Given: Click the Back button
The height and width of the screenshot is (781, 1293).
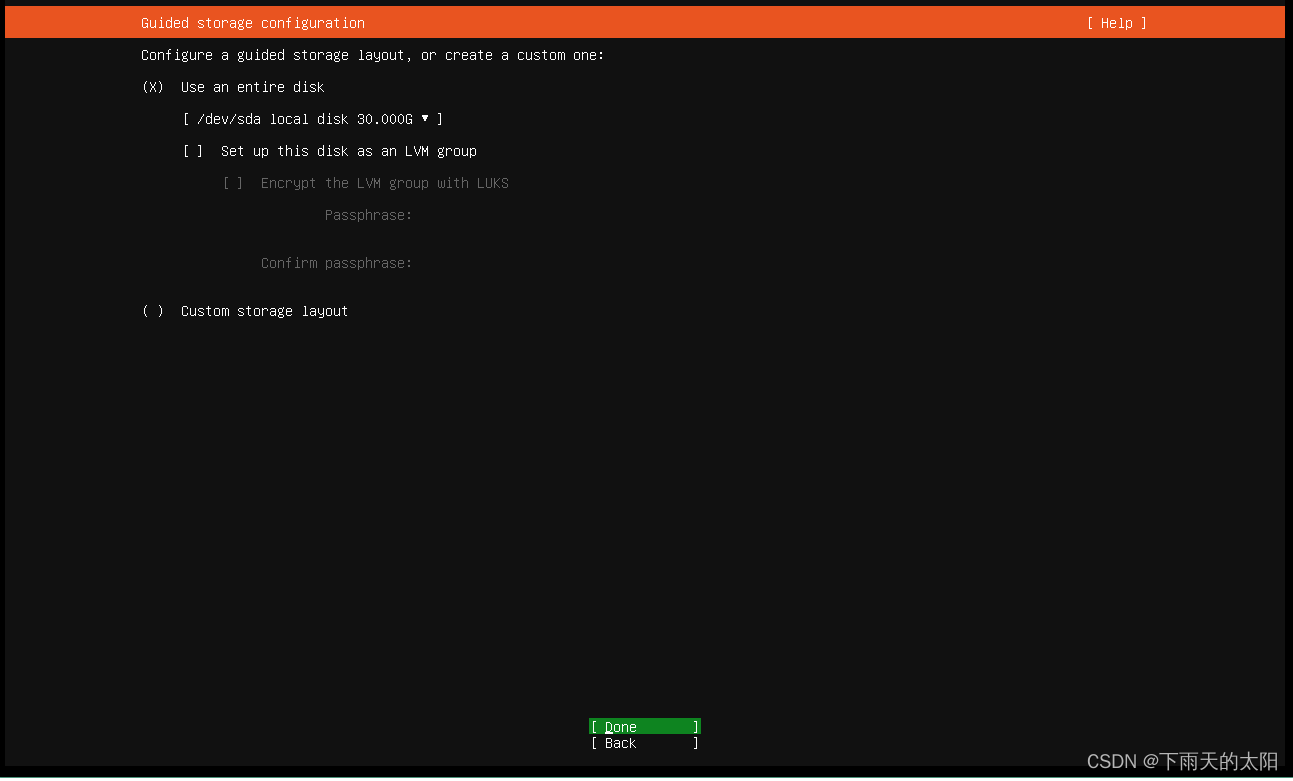Looking at the screenshot, I should pyautogui.click(x=643, y=743).
